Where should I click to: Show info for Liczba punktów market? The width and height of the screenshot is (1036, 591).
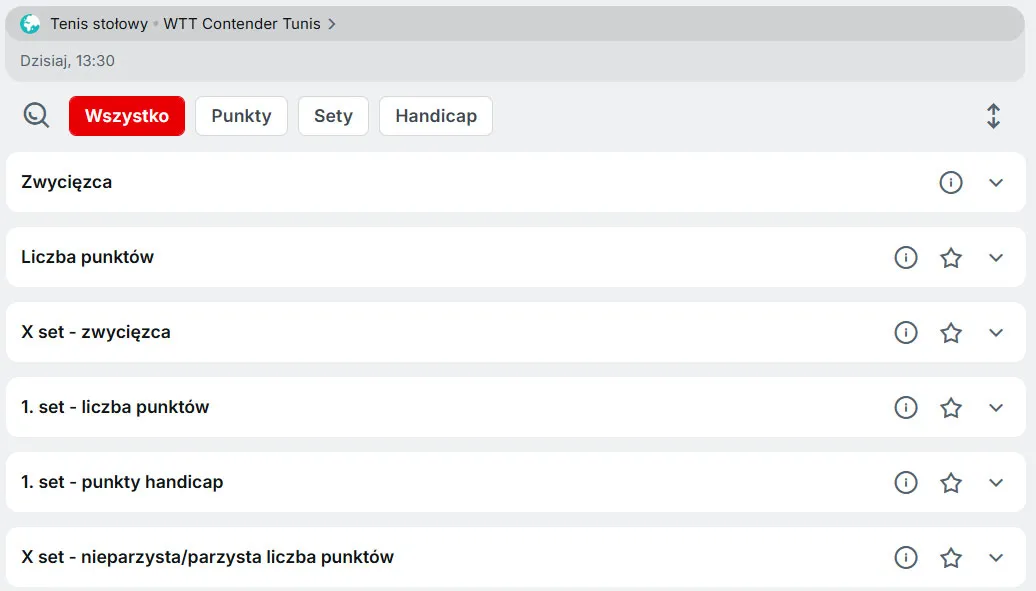(906, 257)
